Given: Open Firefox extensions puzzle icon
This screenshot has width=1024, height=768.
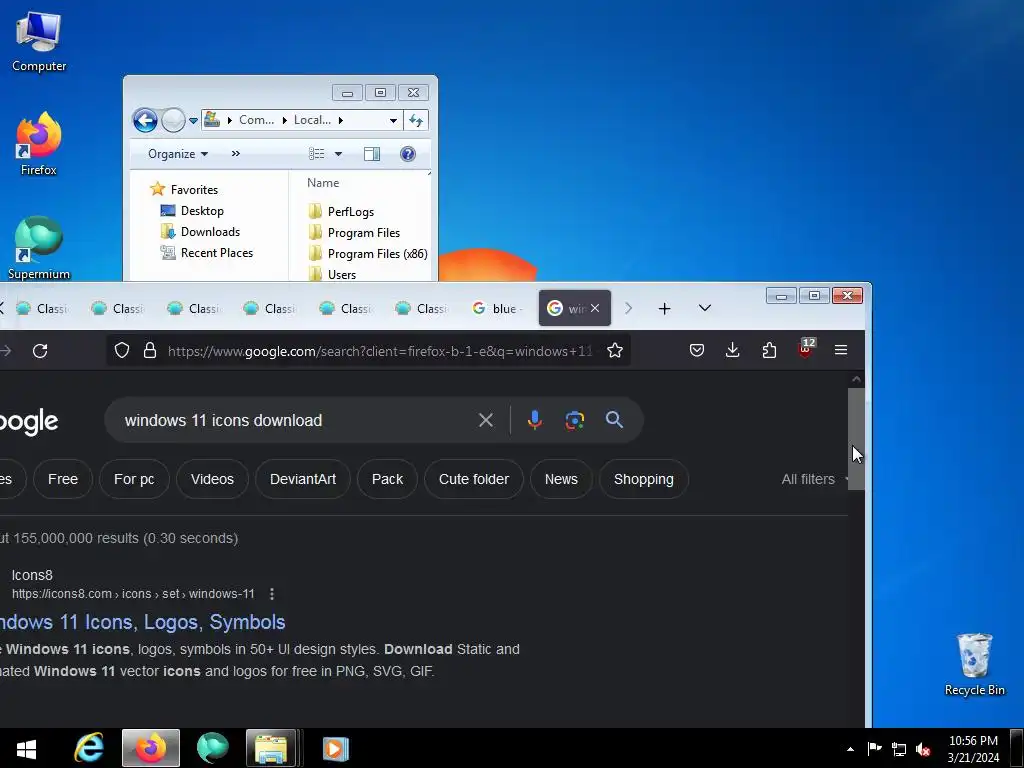Looking at the screenshot, I should (769, 351).
